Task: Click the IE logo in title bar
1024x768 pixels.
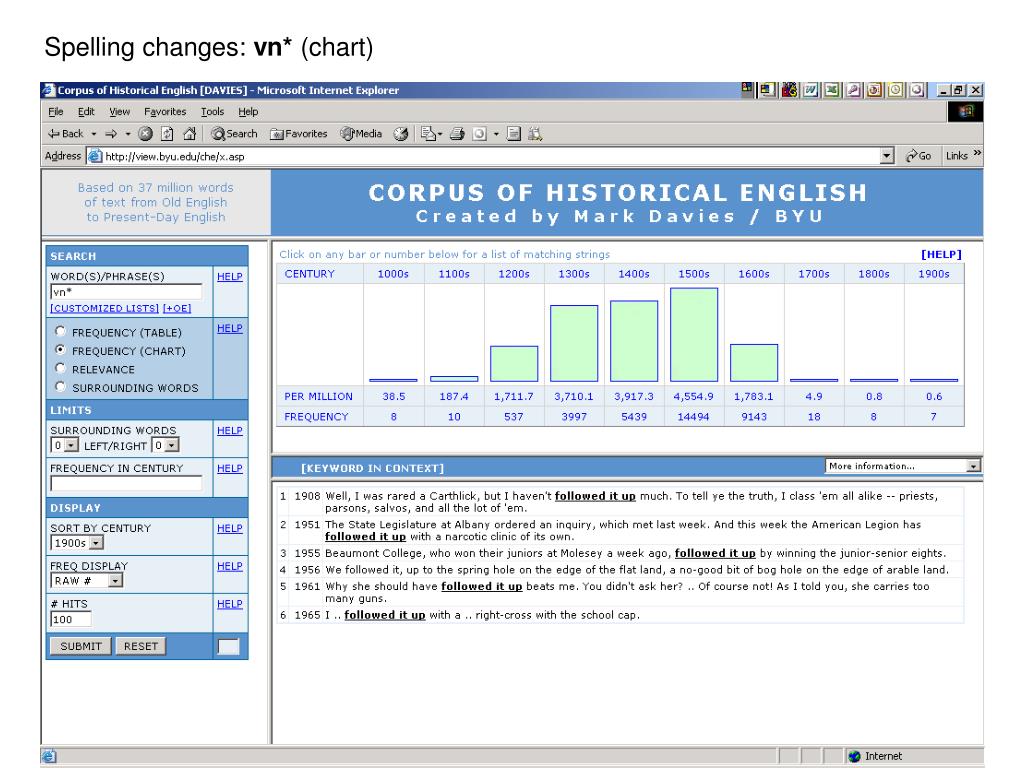Action: coord(49,90)
